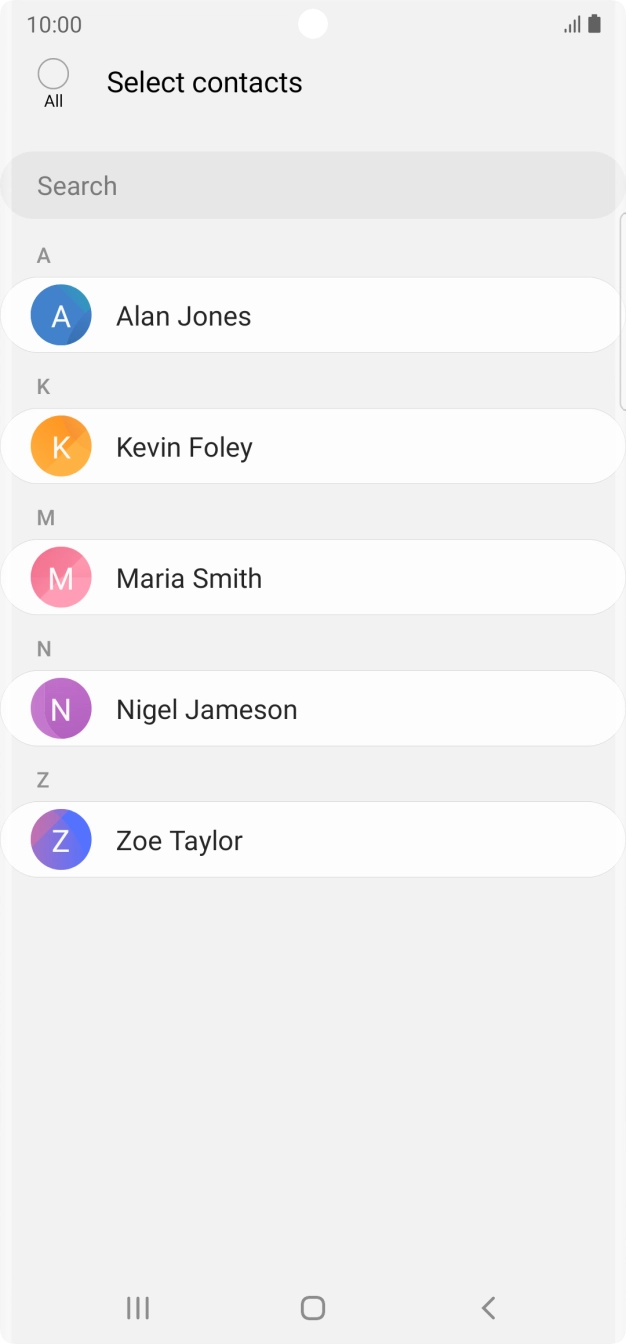Pick the Maria Smith contact name
626x1344 pixels.
pos(189,578)
